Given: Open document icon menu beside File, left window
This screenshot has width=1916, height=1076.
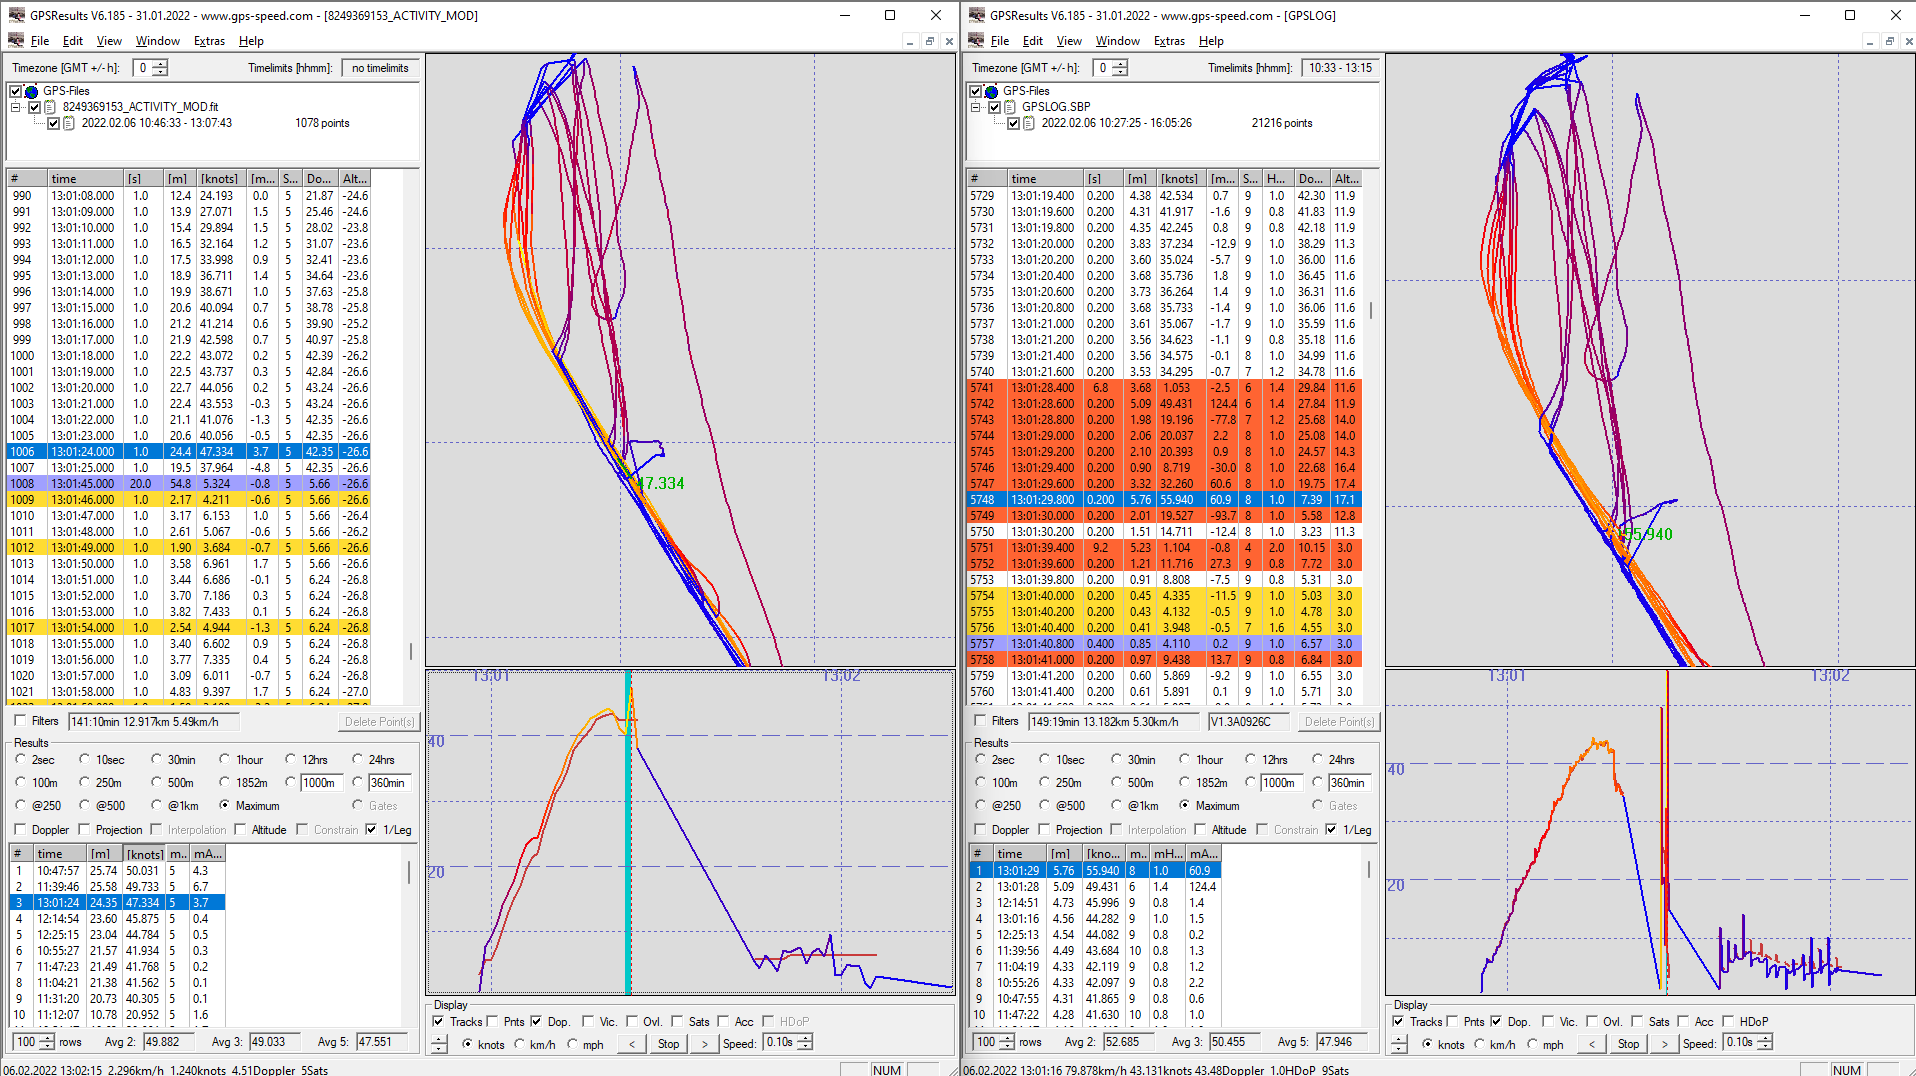Looking at the screenshot, I should point(16,41).
